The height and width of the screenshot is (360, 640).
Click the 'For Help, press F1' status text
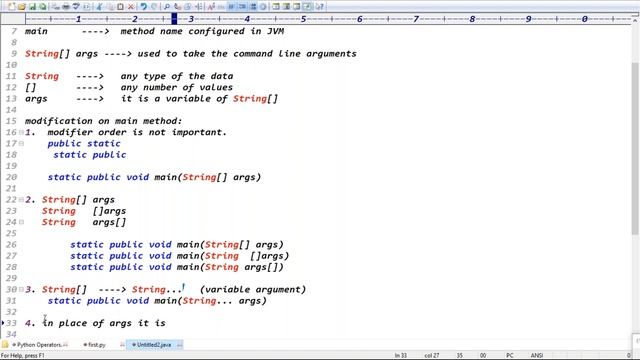tap(22, 356)
